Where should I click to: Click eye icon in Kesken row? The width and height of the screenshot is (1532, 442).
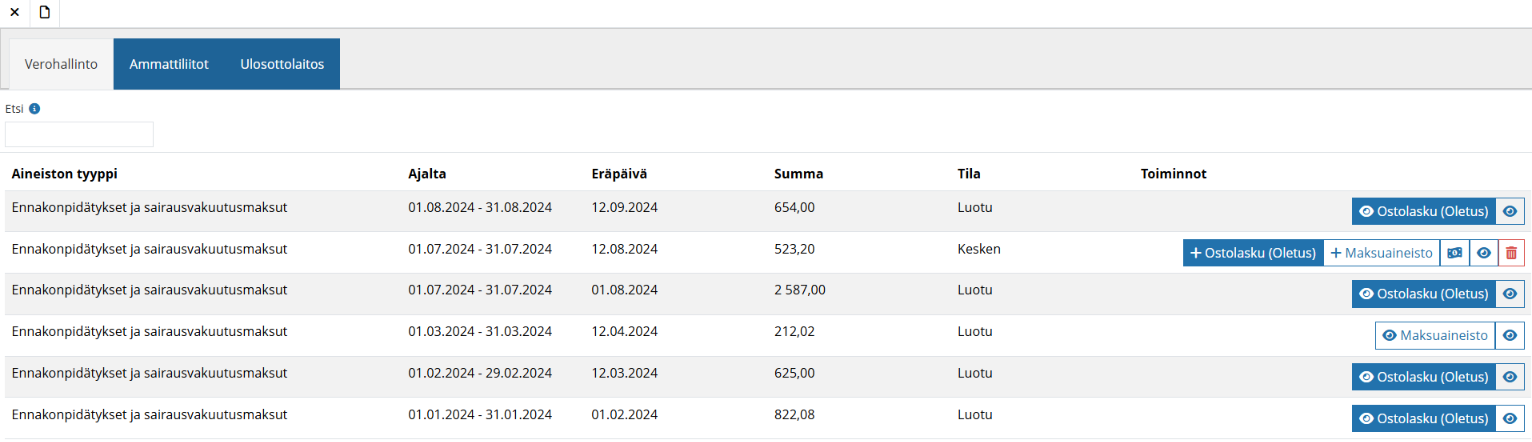(x=1484, y=253)
